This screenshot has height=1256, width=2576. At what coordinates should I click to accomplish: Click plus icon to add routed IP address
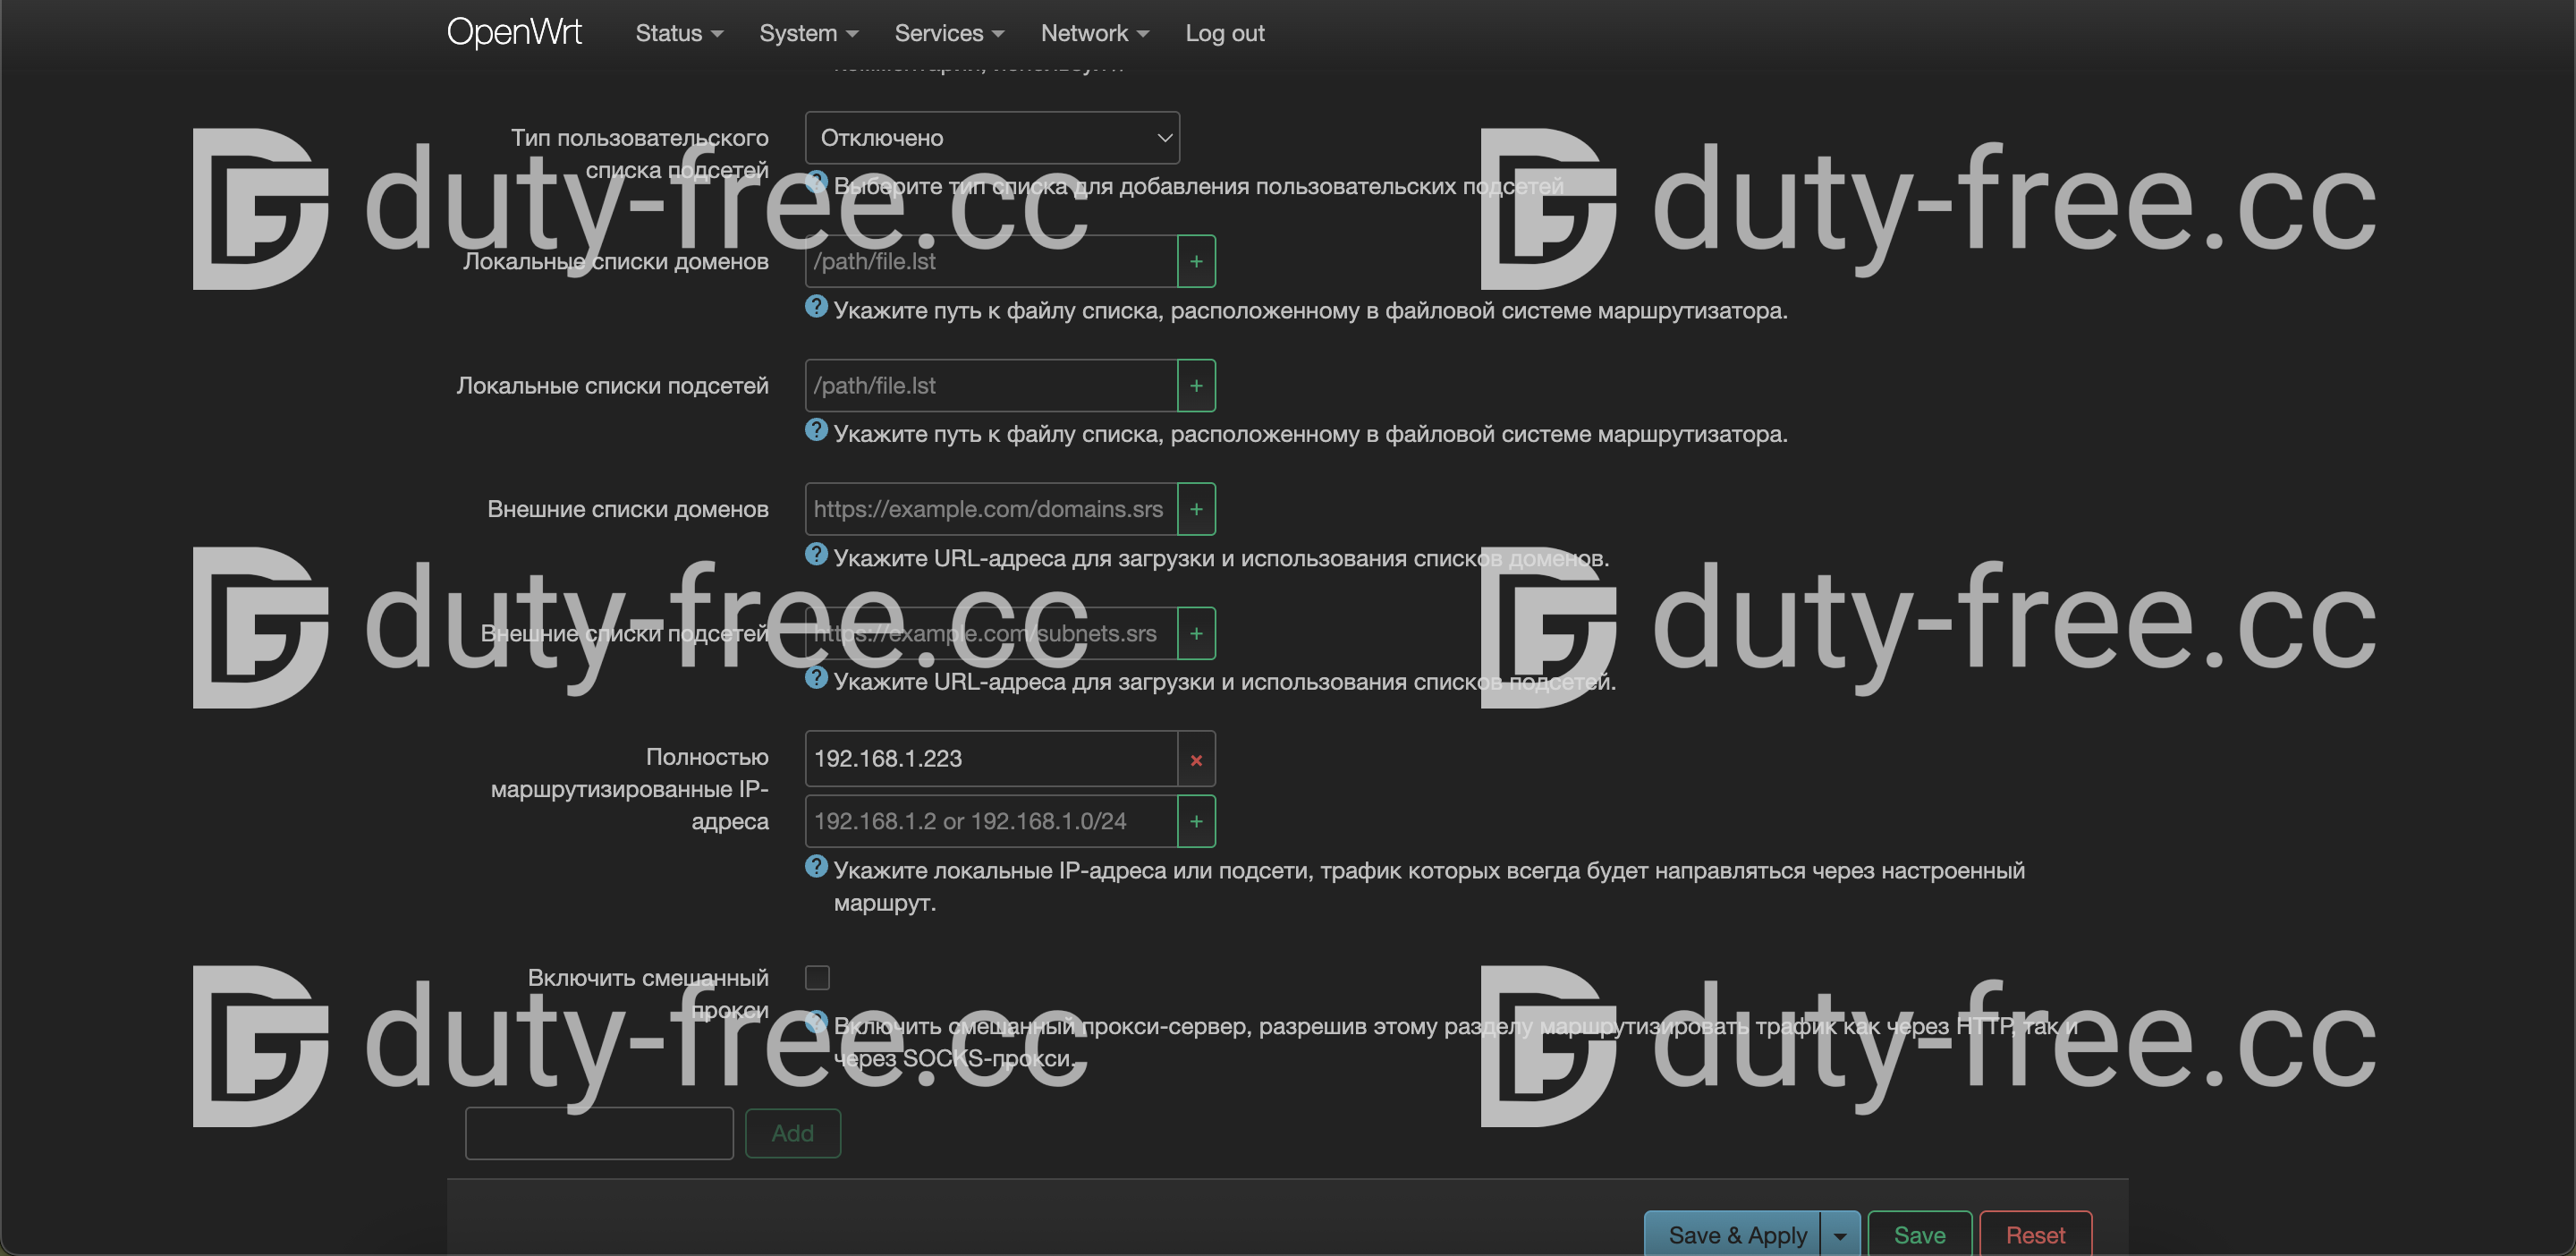click(x=1196, y=822)
